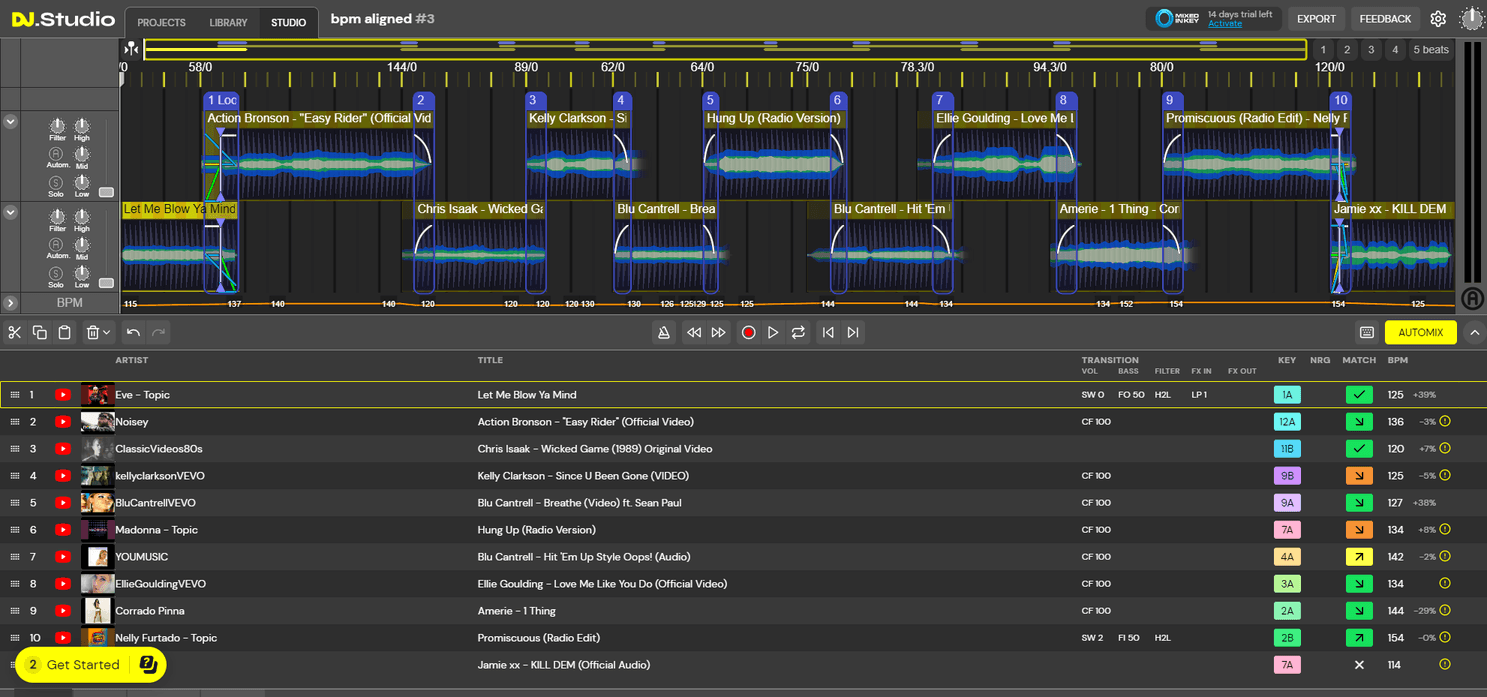Screen dimensions: 1487x697
Task: Click YouTube icon for Let Me Blow Ya Mind
Action: click(x=63, y=395)
